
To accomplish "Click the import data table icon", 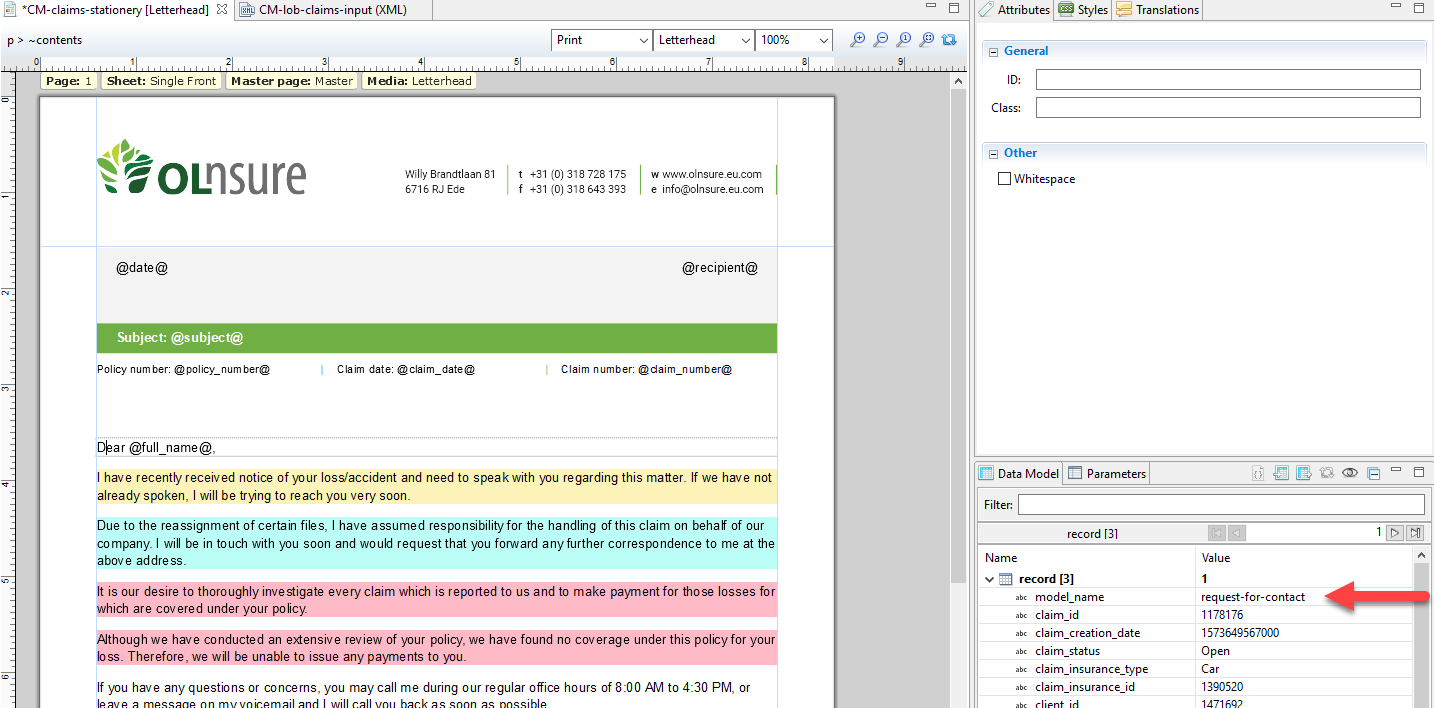I will tap(1280, 472).
